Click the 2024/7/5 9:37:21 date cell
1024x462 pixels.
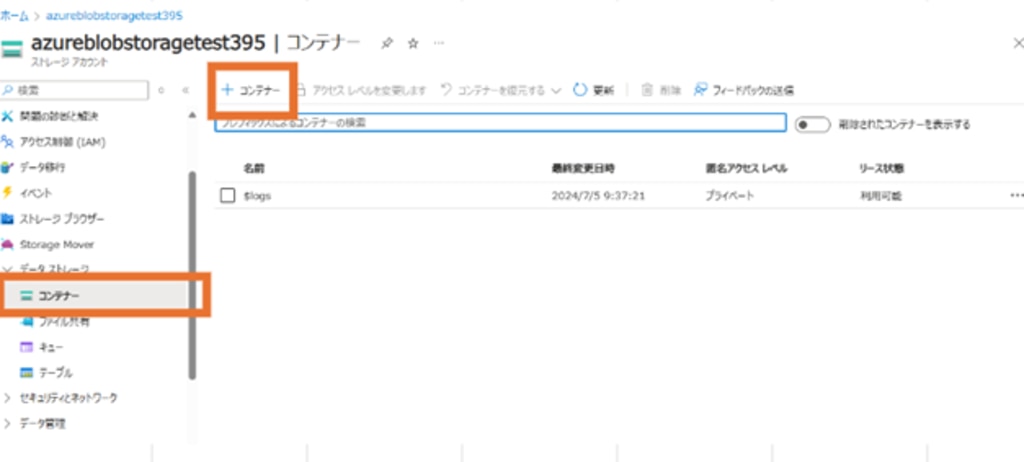pos(598,195)
